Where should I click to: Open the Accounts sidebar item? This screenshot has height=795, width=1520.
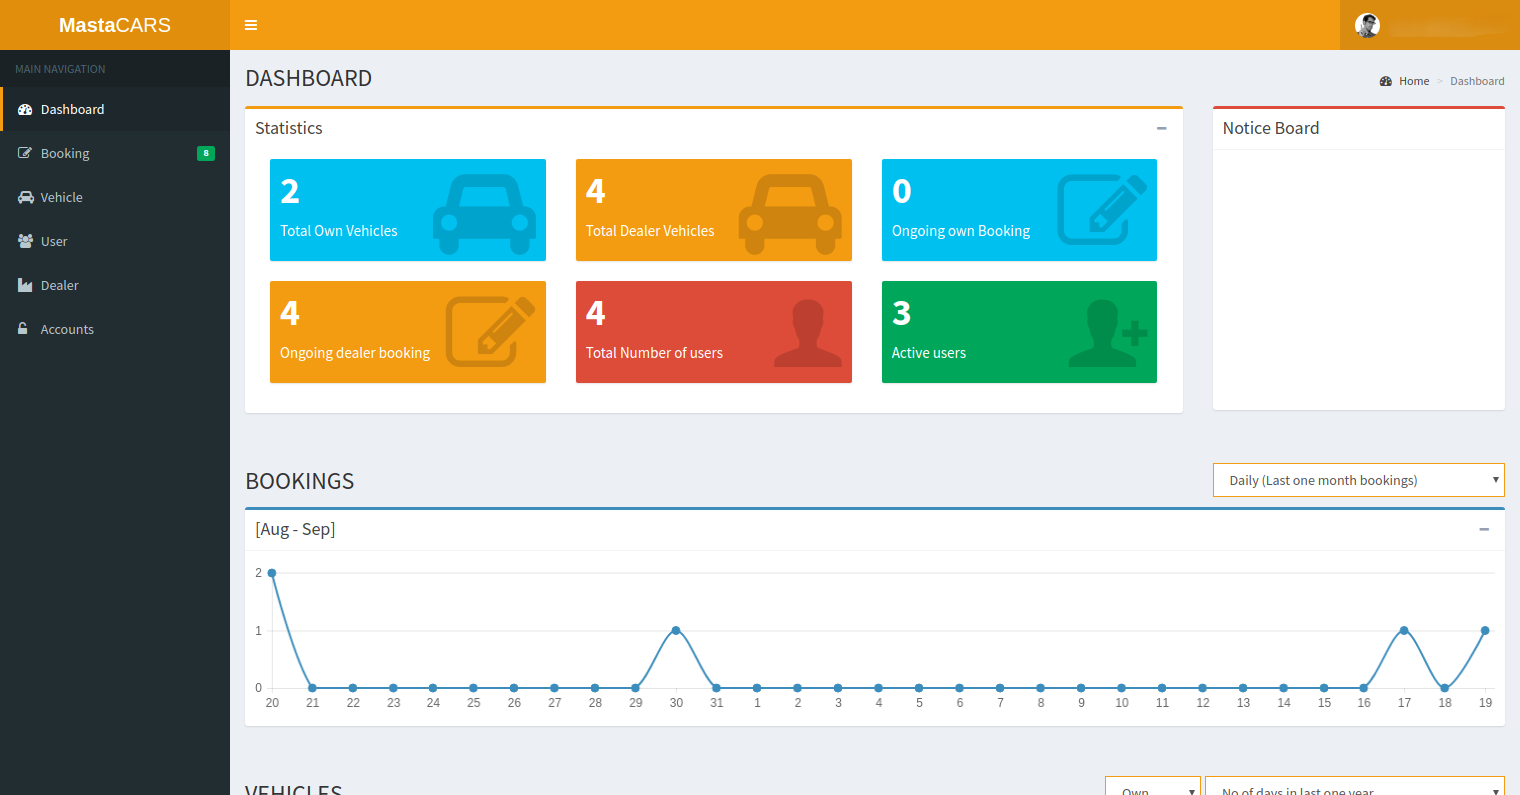coord(67,329)
